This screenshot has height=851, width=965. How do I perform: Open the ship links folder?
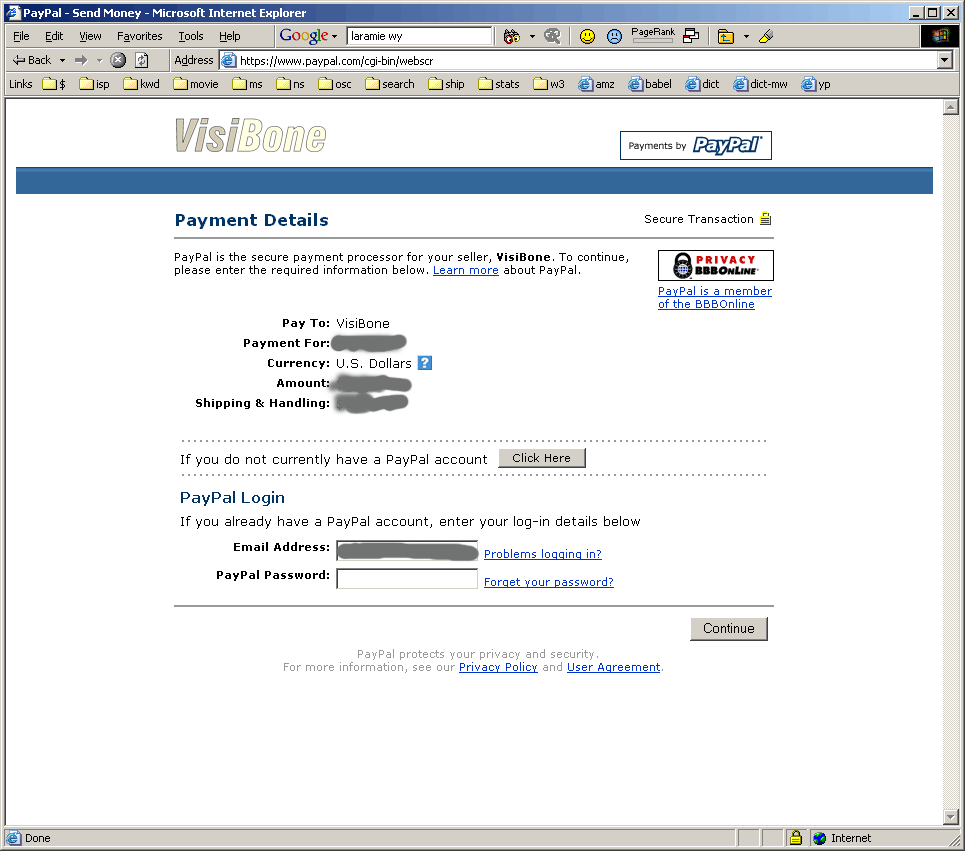tap(447, 84)
